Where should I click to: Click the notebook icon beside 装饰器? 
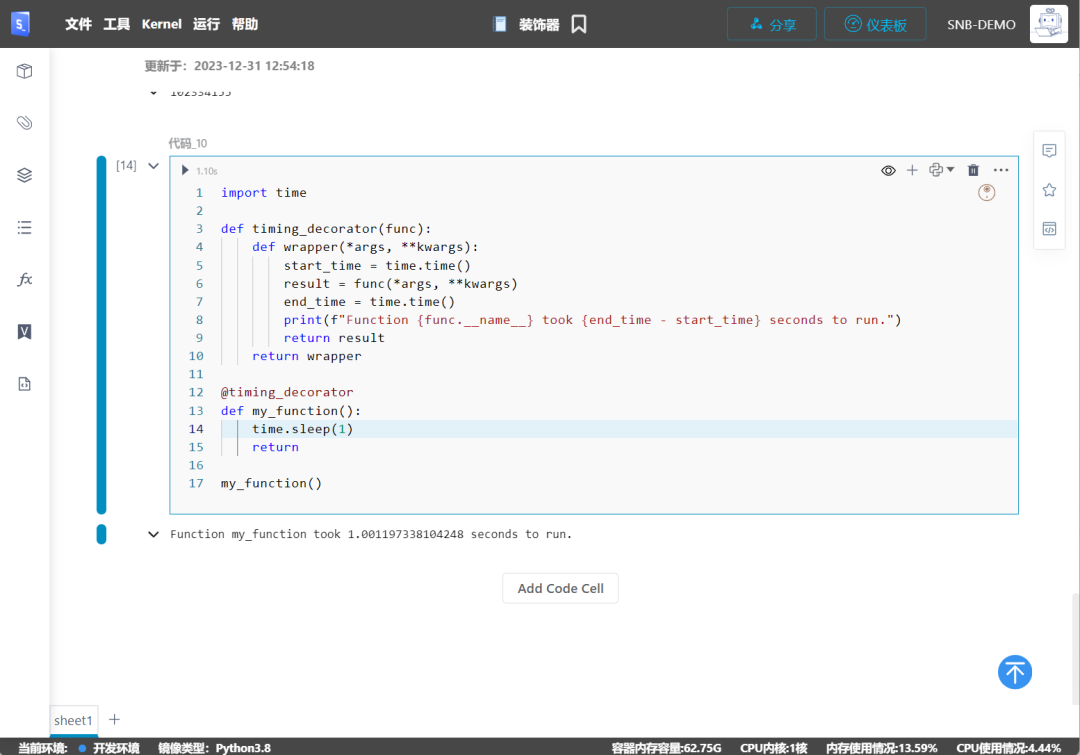500,24
